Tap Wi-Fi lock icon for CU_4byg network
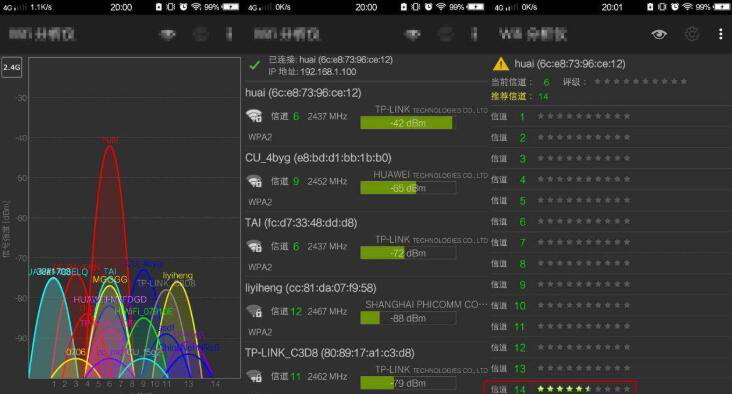 click(x=254, y=181)
